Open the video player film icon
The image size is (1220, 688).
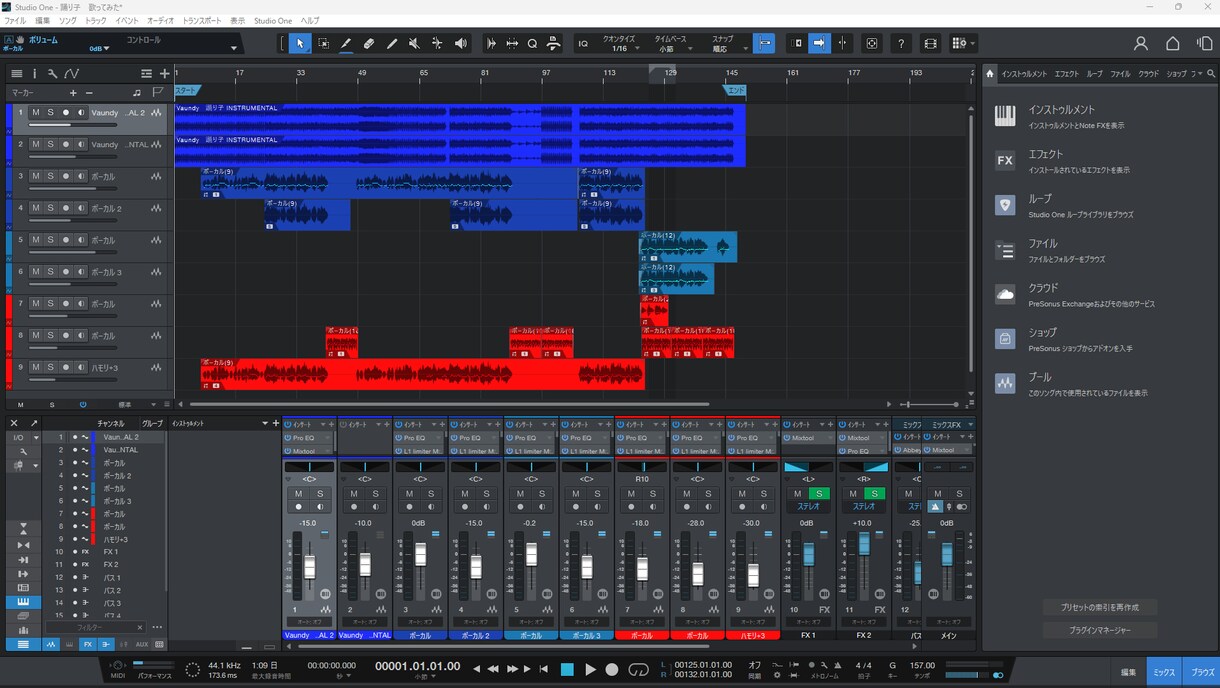pos(931,43)
